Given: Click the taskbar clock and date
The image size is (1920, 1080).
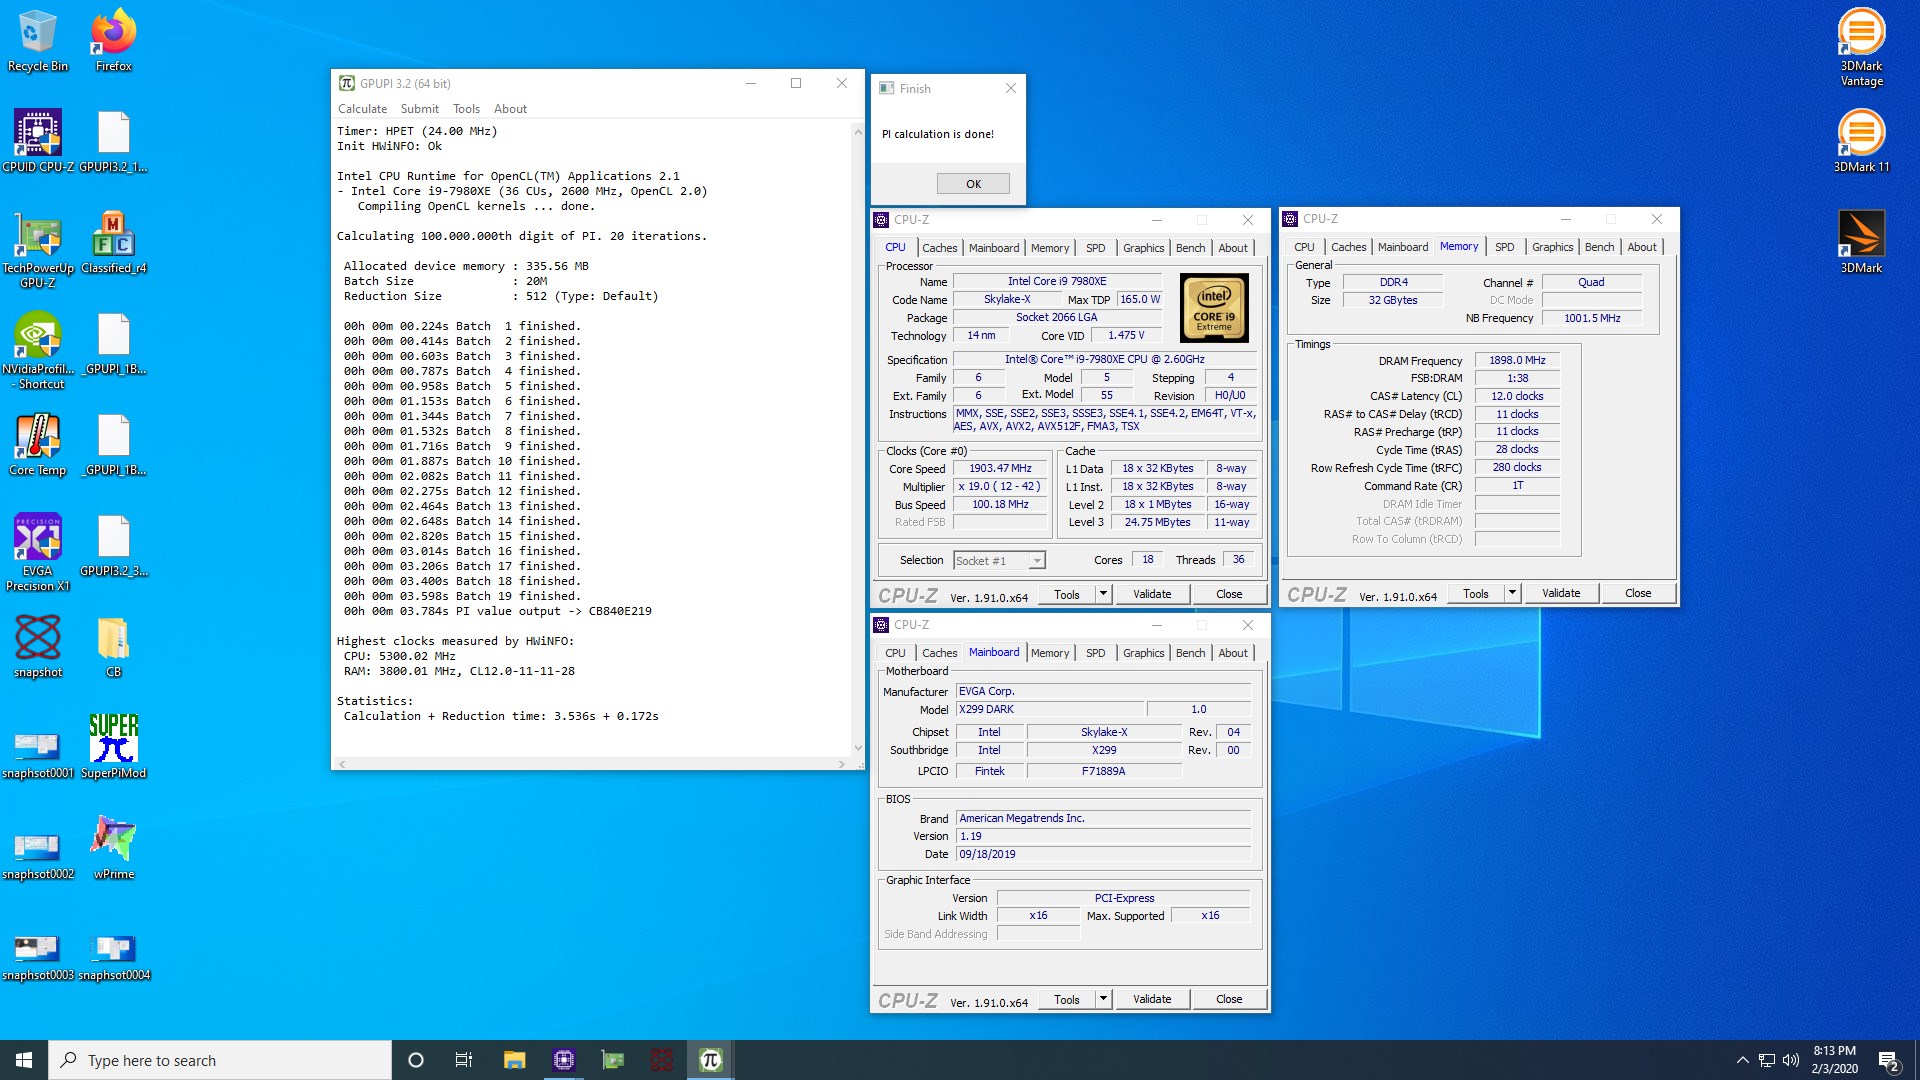Looking at the screenshot, I should [1834, 1060].
